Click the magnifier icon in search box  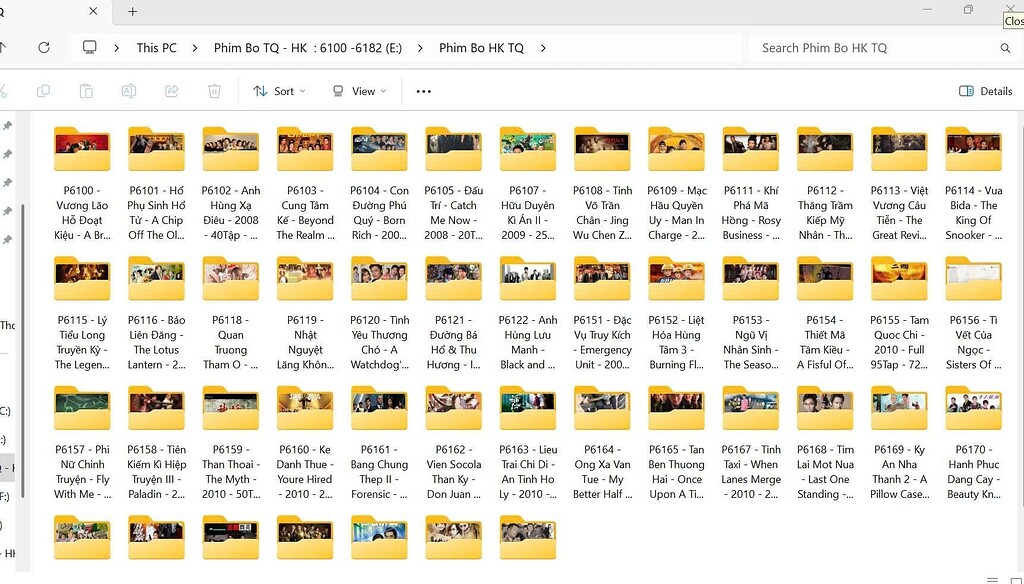[1005, 48]
